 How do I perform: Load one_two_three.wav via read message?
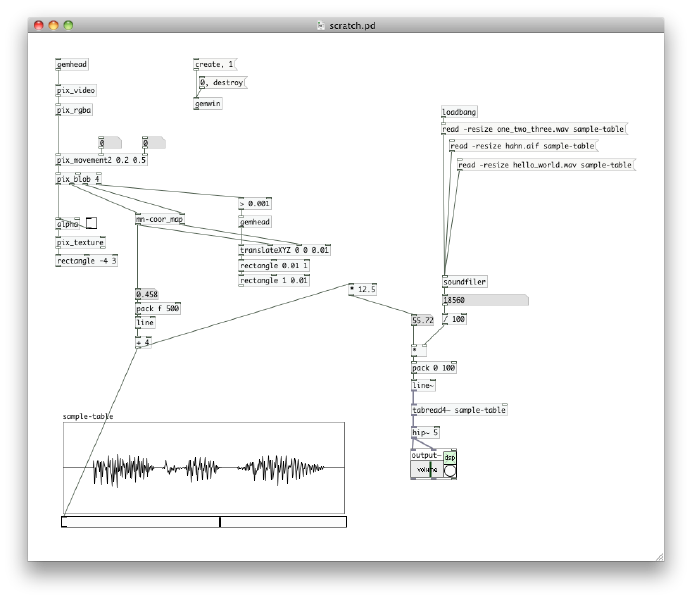point(533,129)
